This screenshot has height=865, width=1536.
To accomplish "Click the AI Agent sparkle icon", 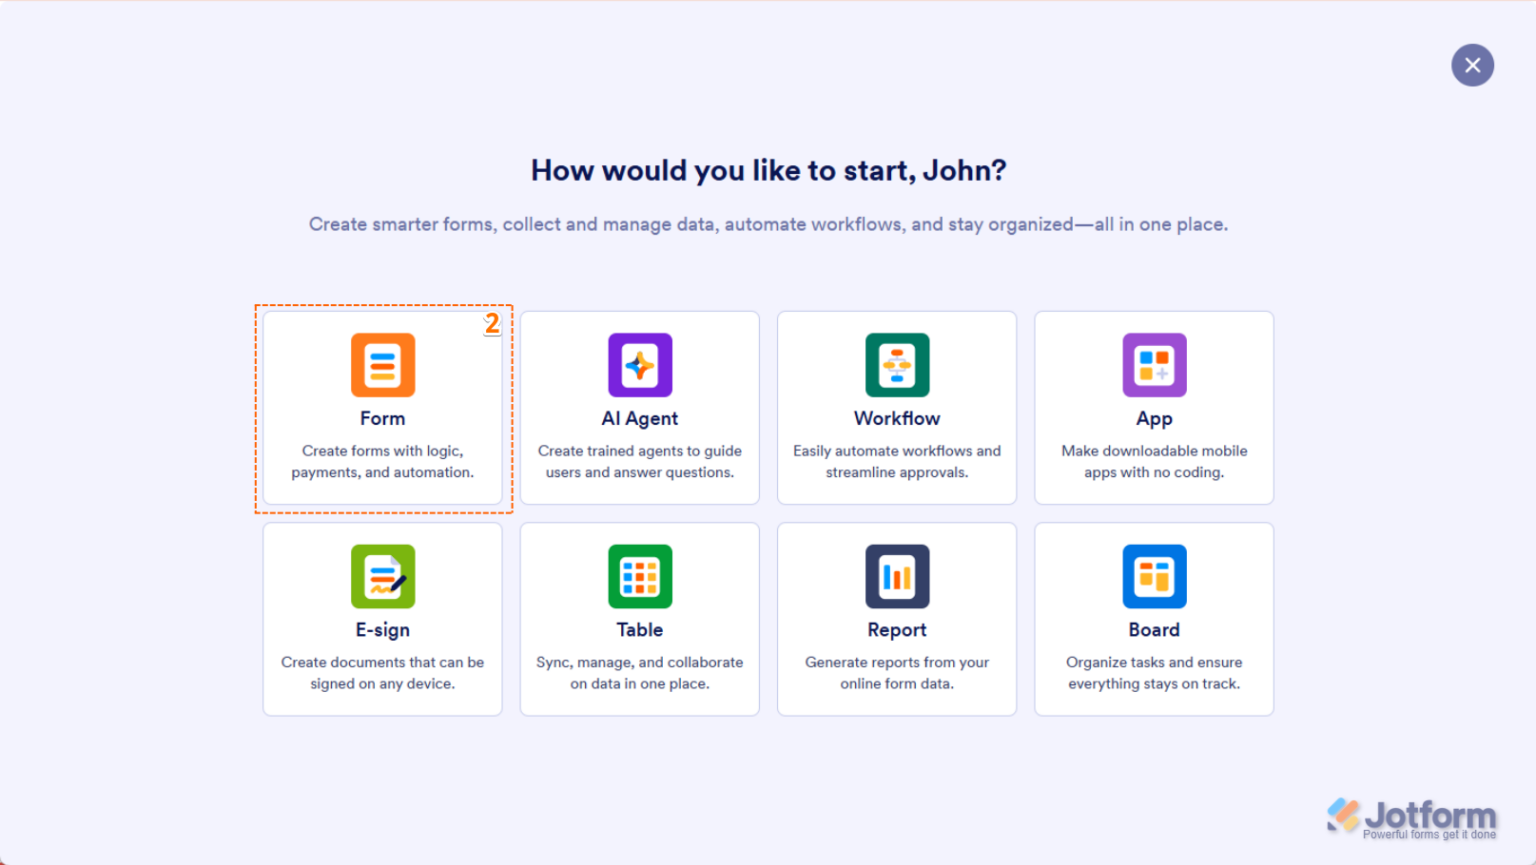I will (639, 365).
